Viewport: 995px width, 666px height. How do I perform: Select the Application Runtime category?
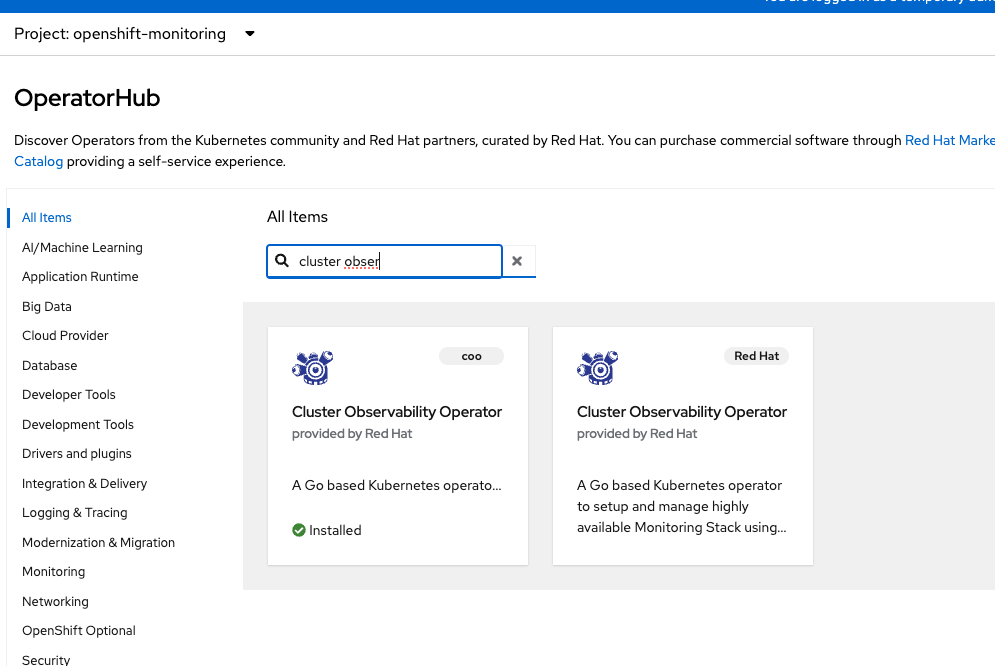80,277
